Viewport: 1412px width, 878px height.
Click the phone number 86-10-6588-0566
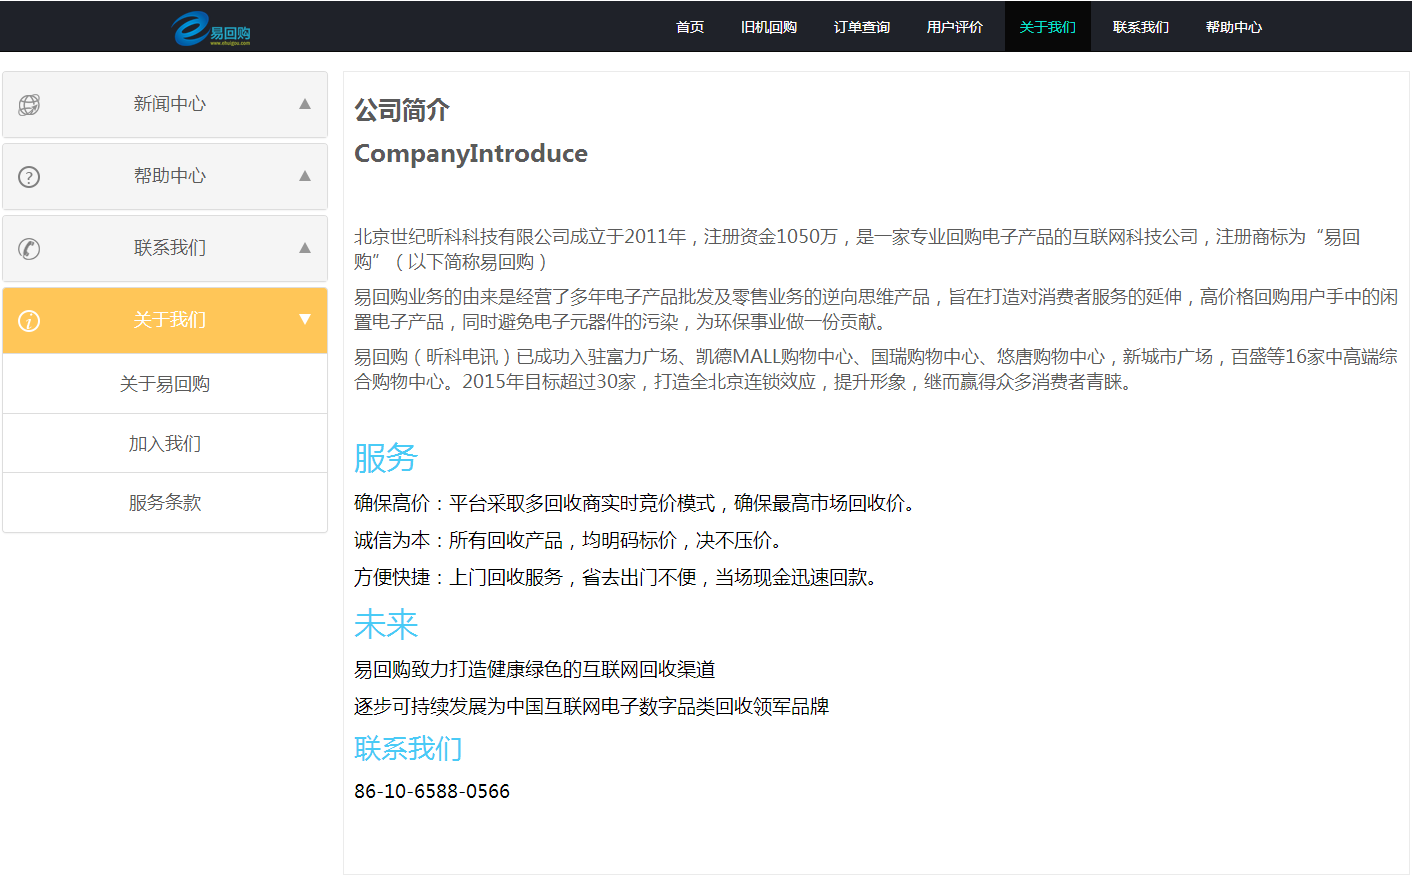(432, 791)
